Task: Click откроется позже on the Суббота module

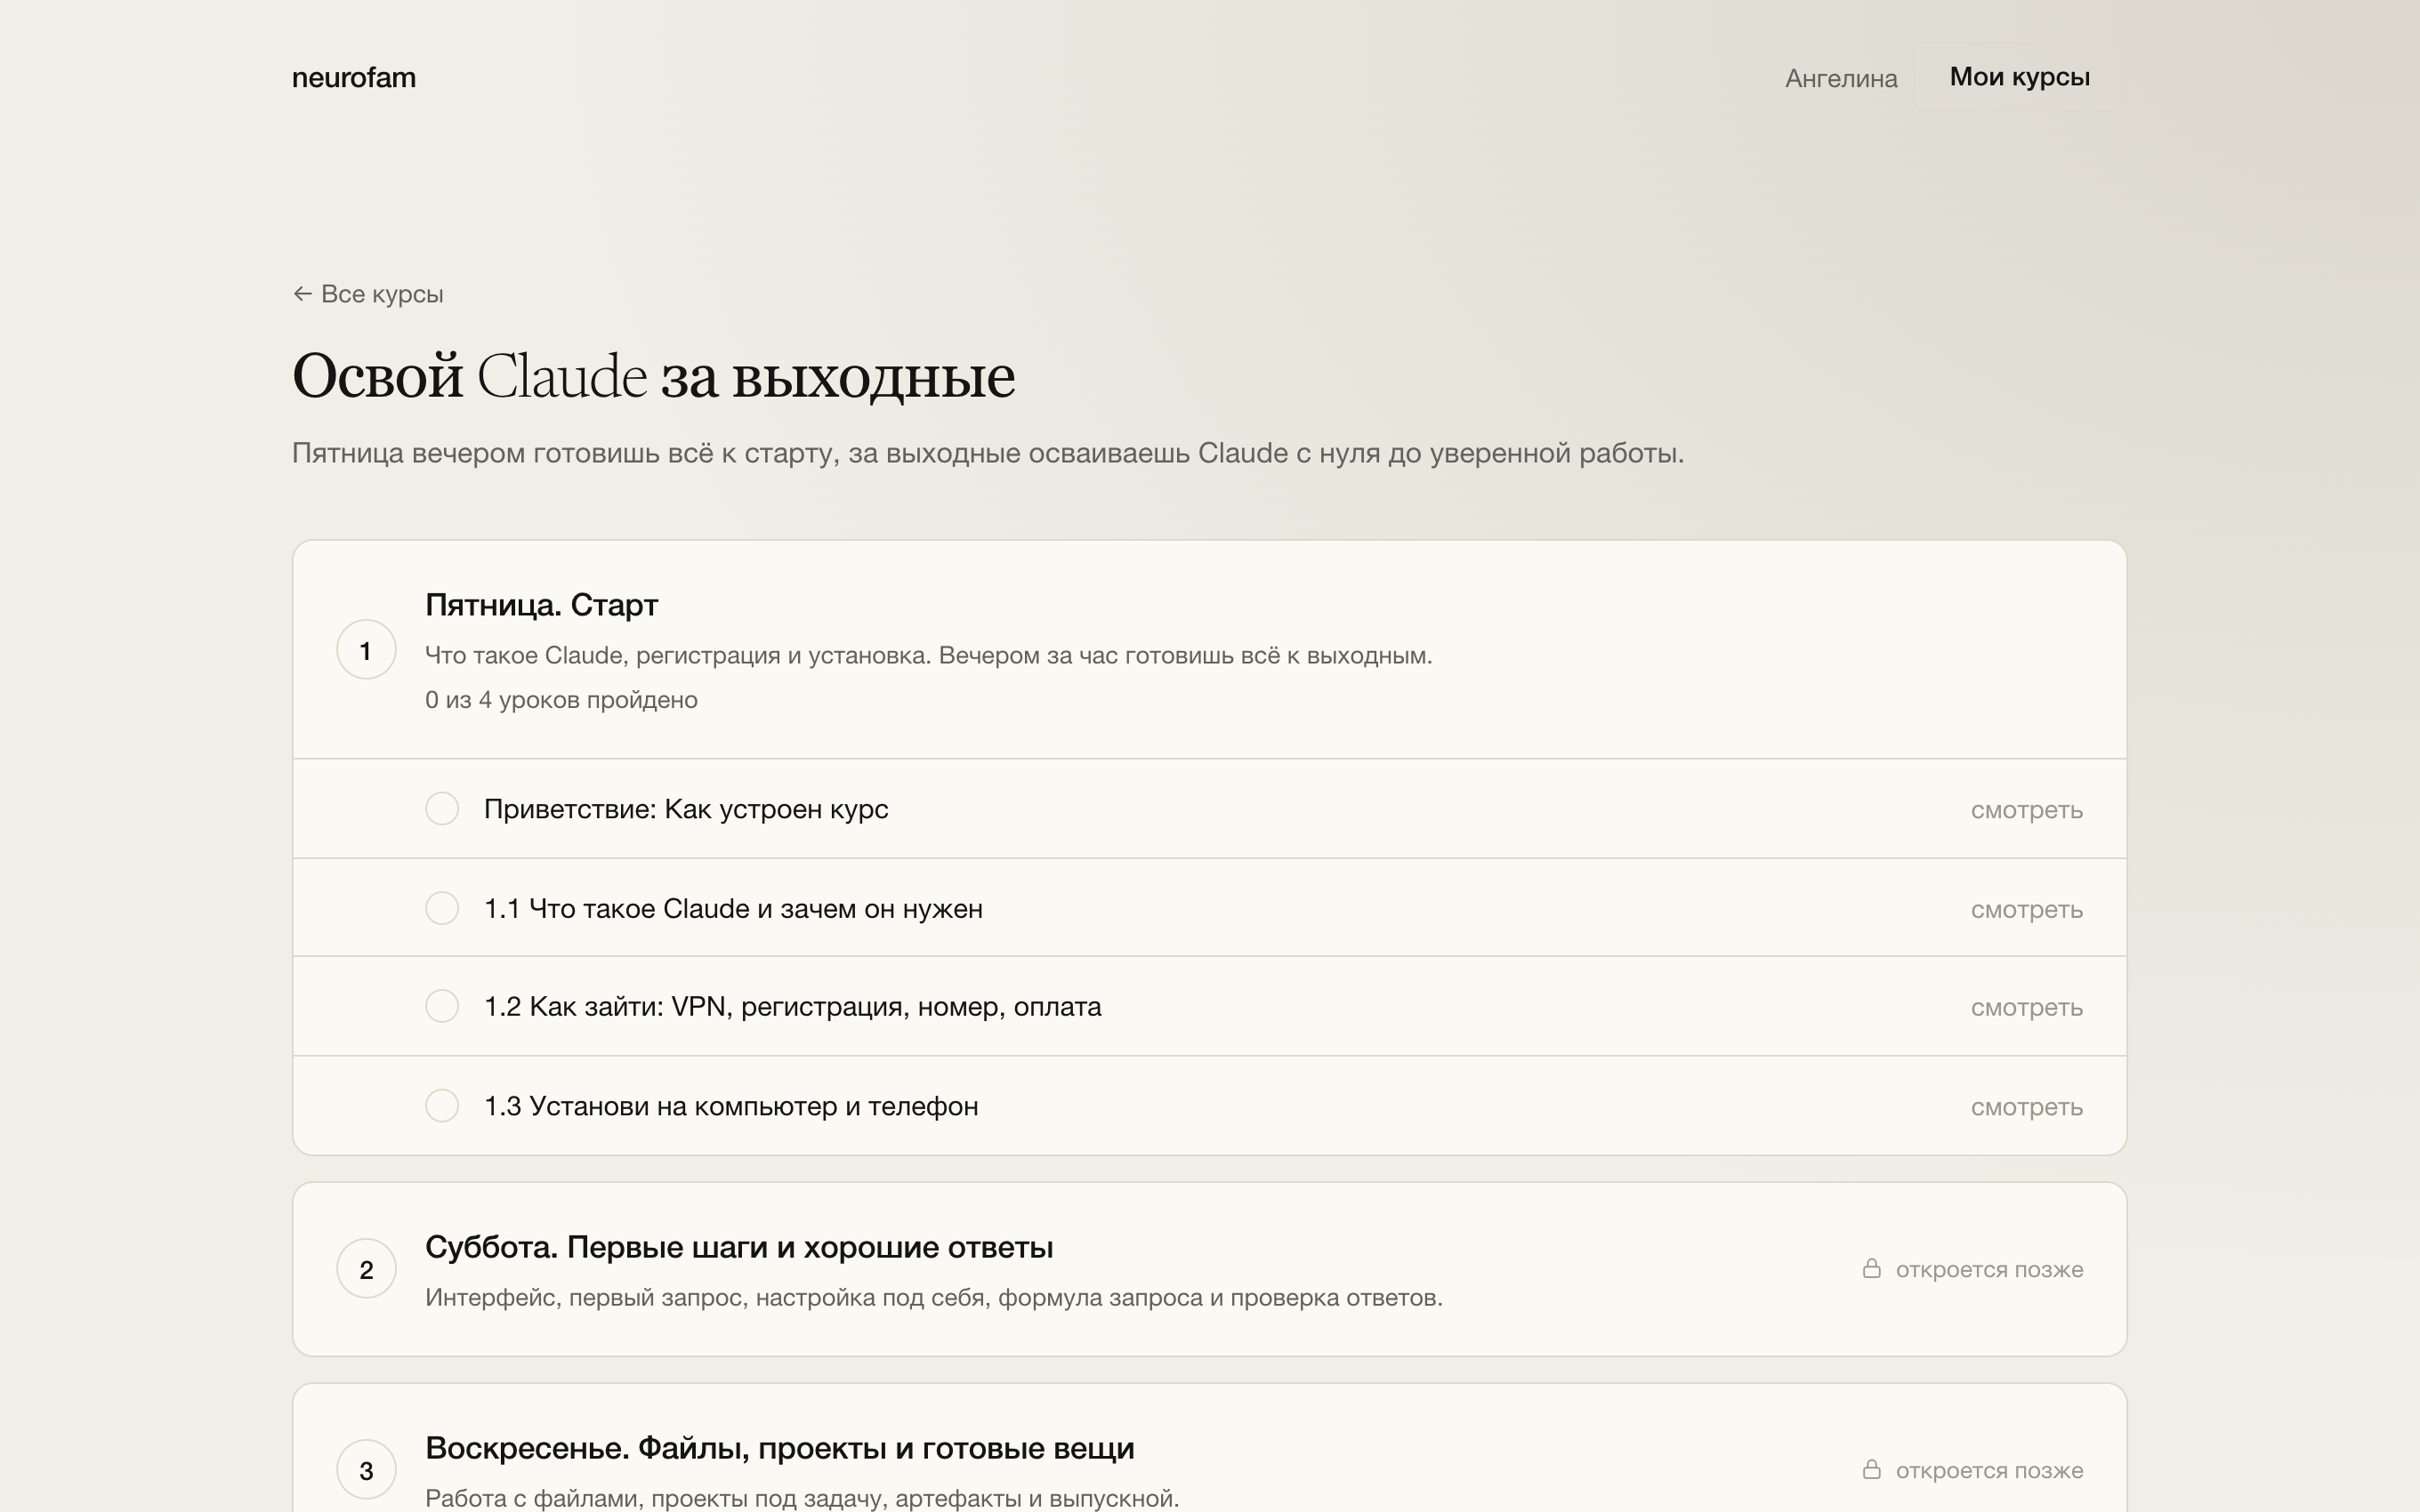Action: coord(1989,1270)
